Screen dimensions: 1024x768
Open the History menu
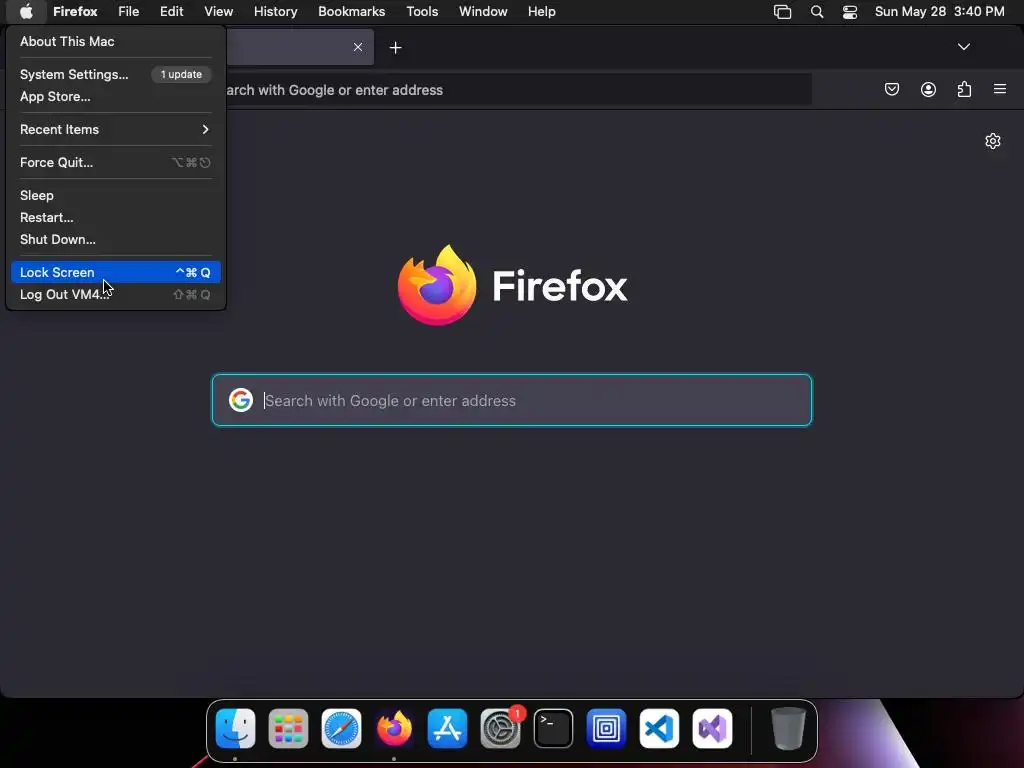tap(275, 11)
